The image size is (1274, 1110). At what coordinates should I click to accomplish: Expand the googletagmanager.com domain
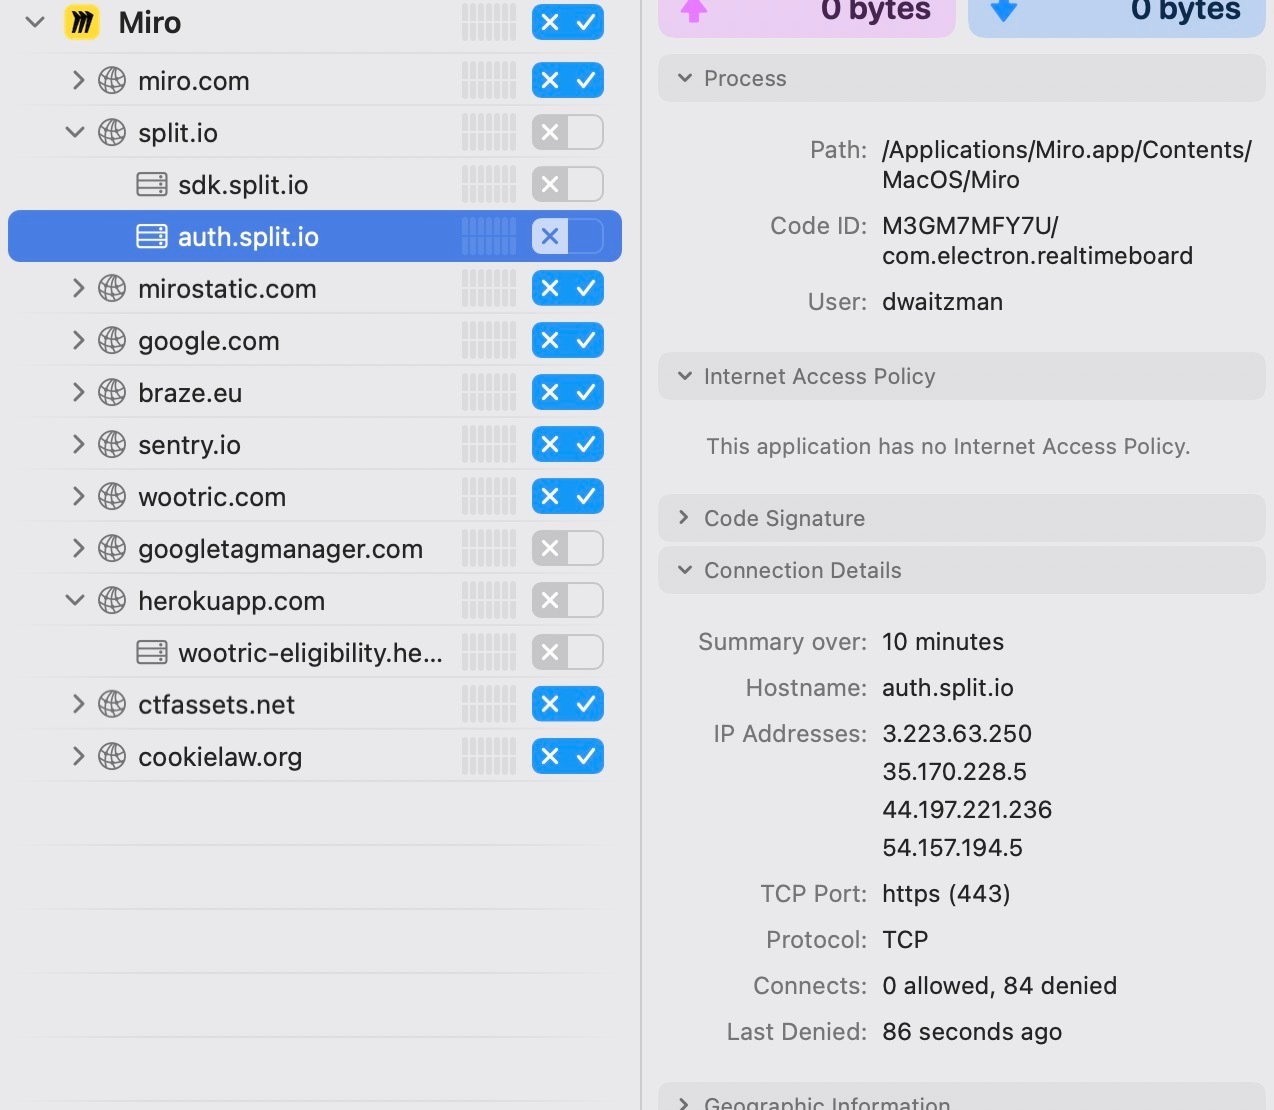[x=78, y=548]
